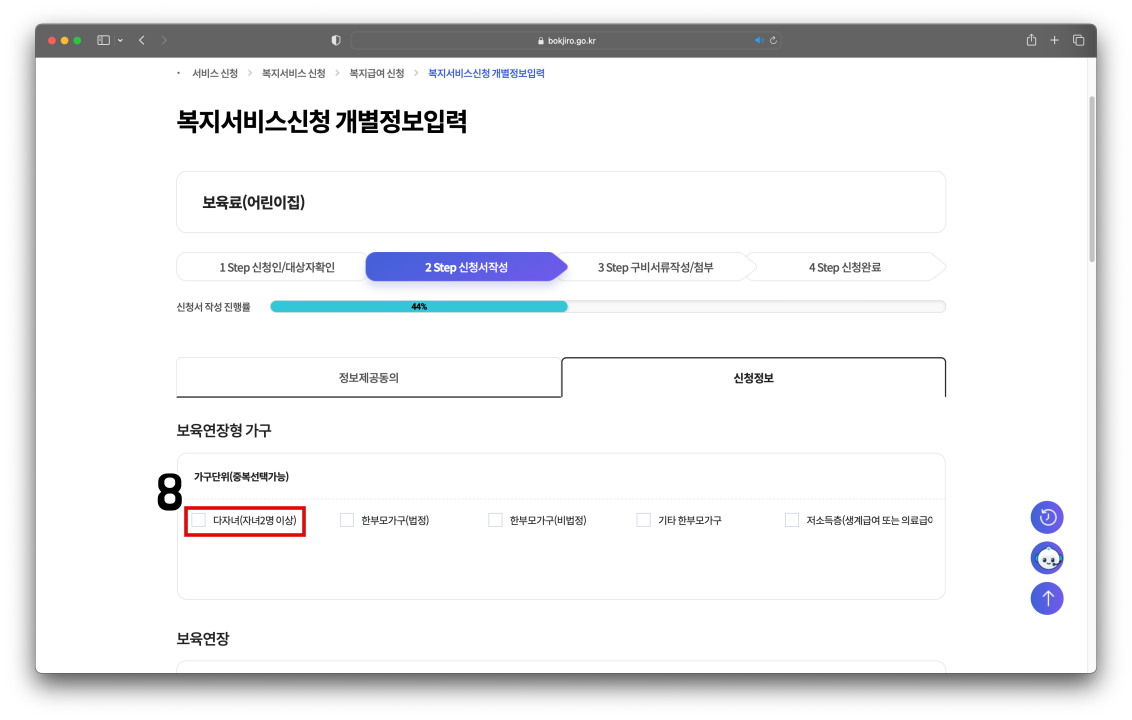The width and height of the screenshot is (1132, 720).
Task: Switch to the 정보제공동의 tab
Action: [x=368, y=377]
